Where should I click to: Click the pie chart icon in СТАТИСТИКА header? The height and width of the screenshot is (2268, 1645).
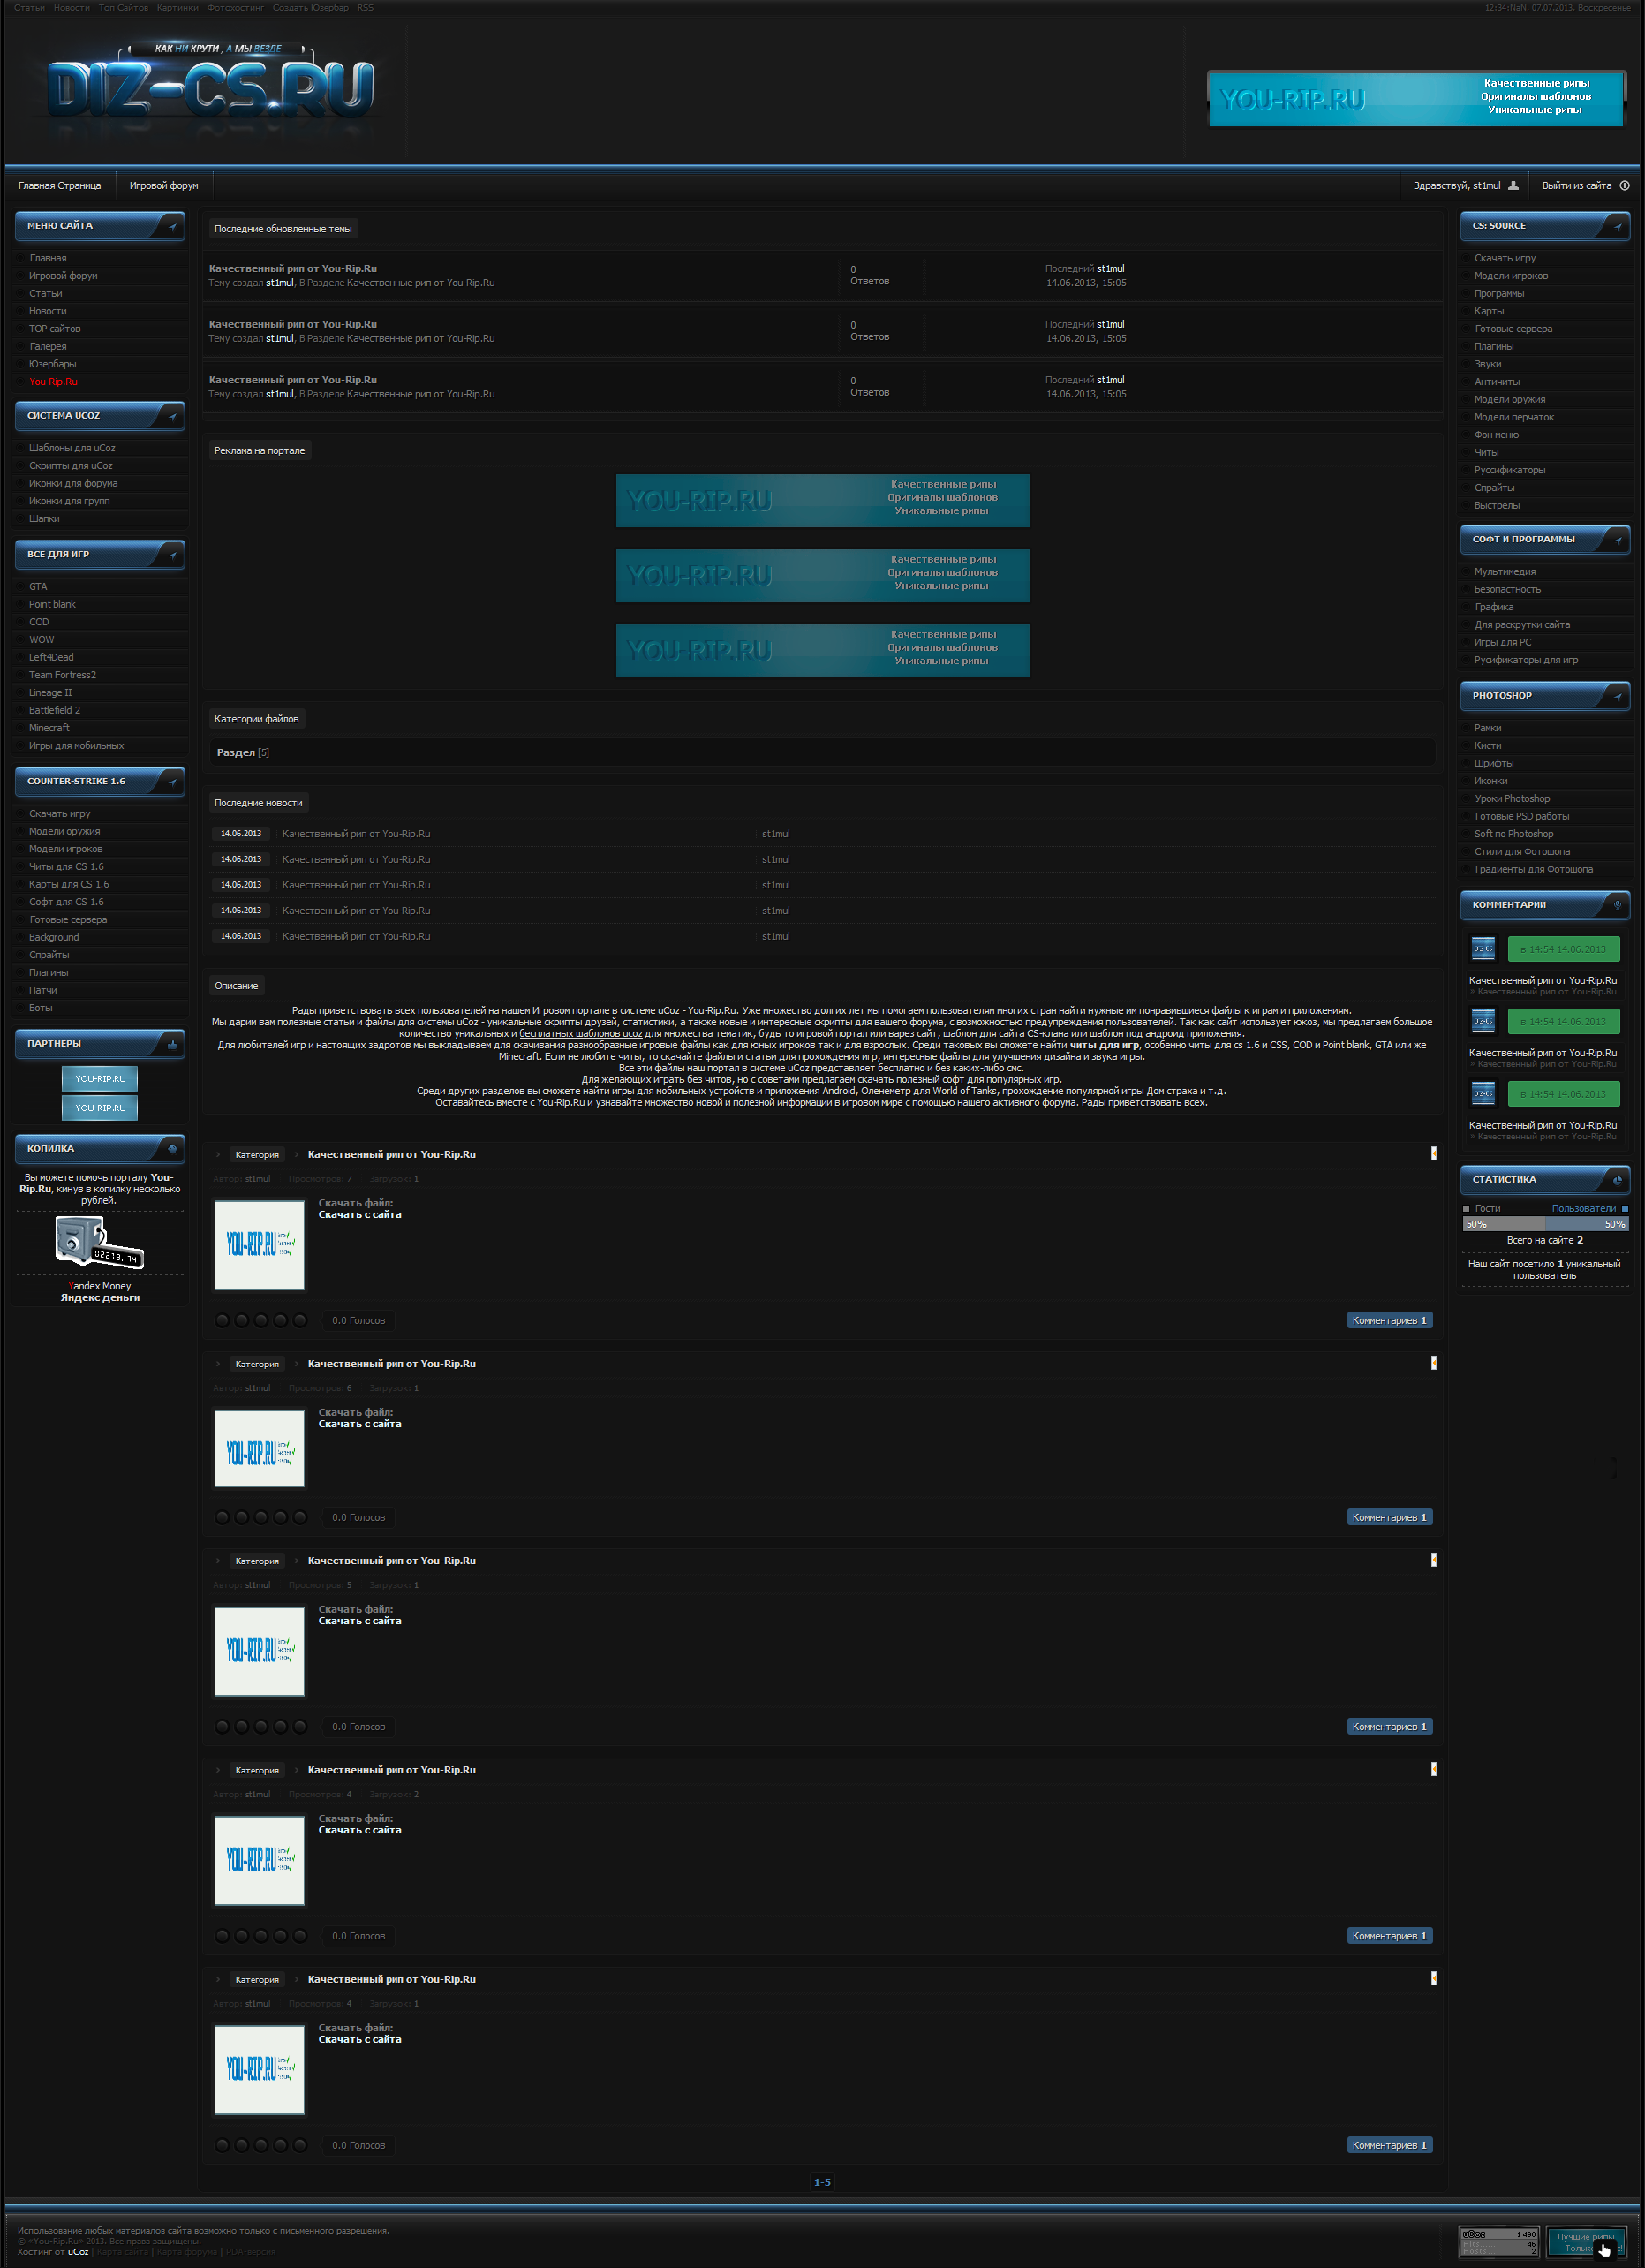[x=1617, y=1181]
